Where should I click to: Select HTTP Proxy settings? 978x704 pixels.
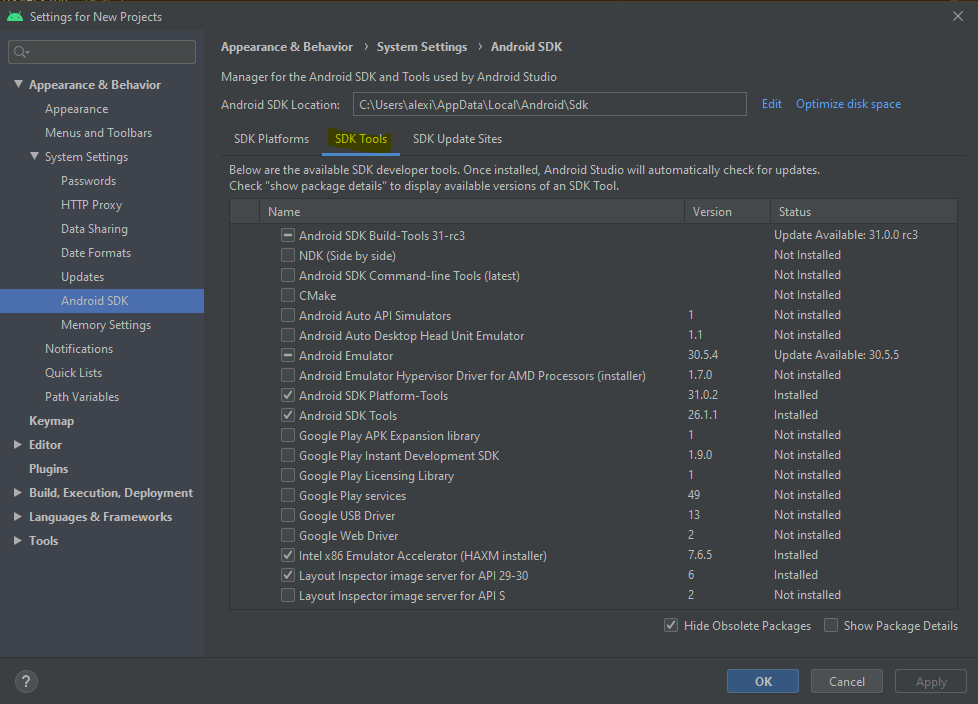coord(92,205)
